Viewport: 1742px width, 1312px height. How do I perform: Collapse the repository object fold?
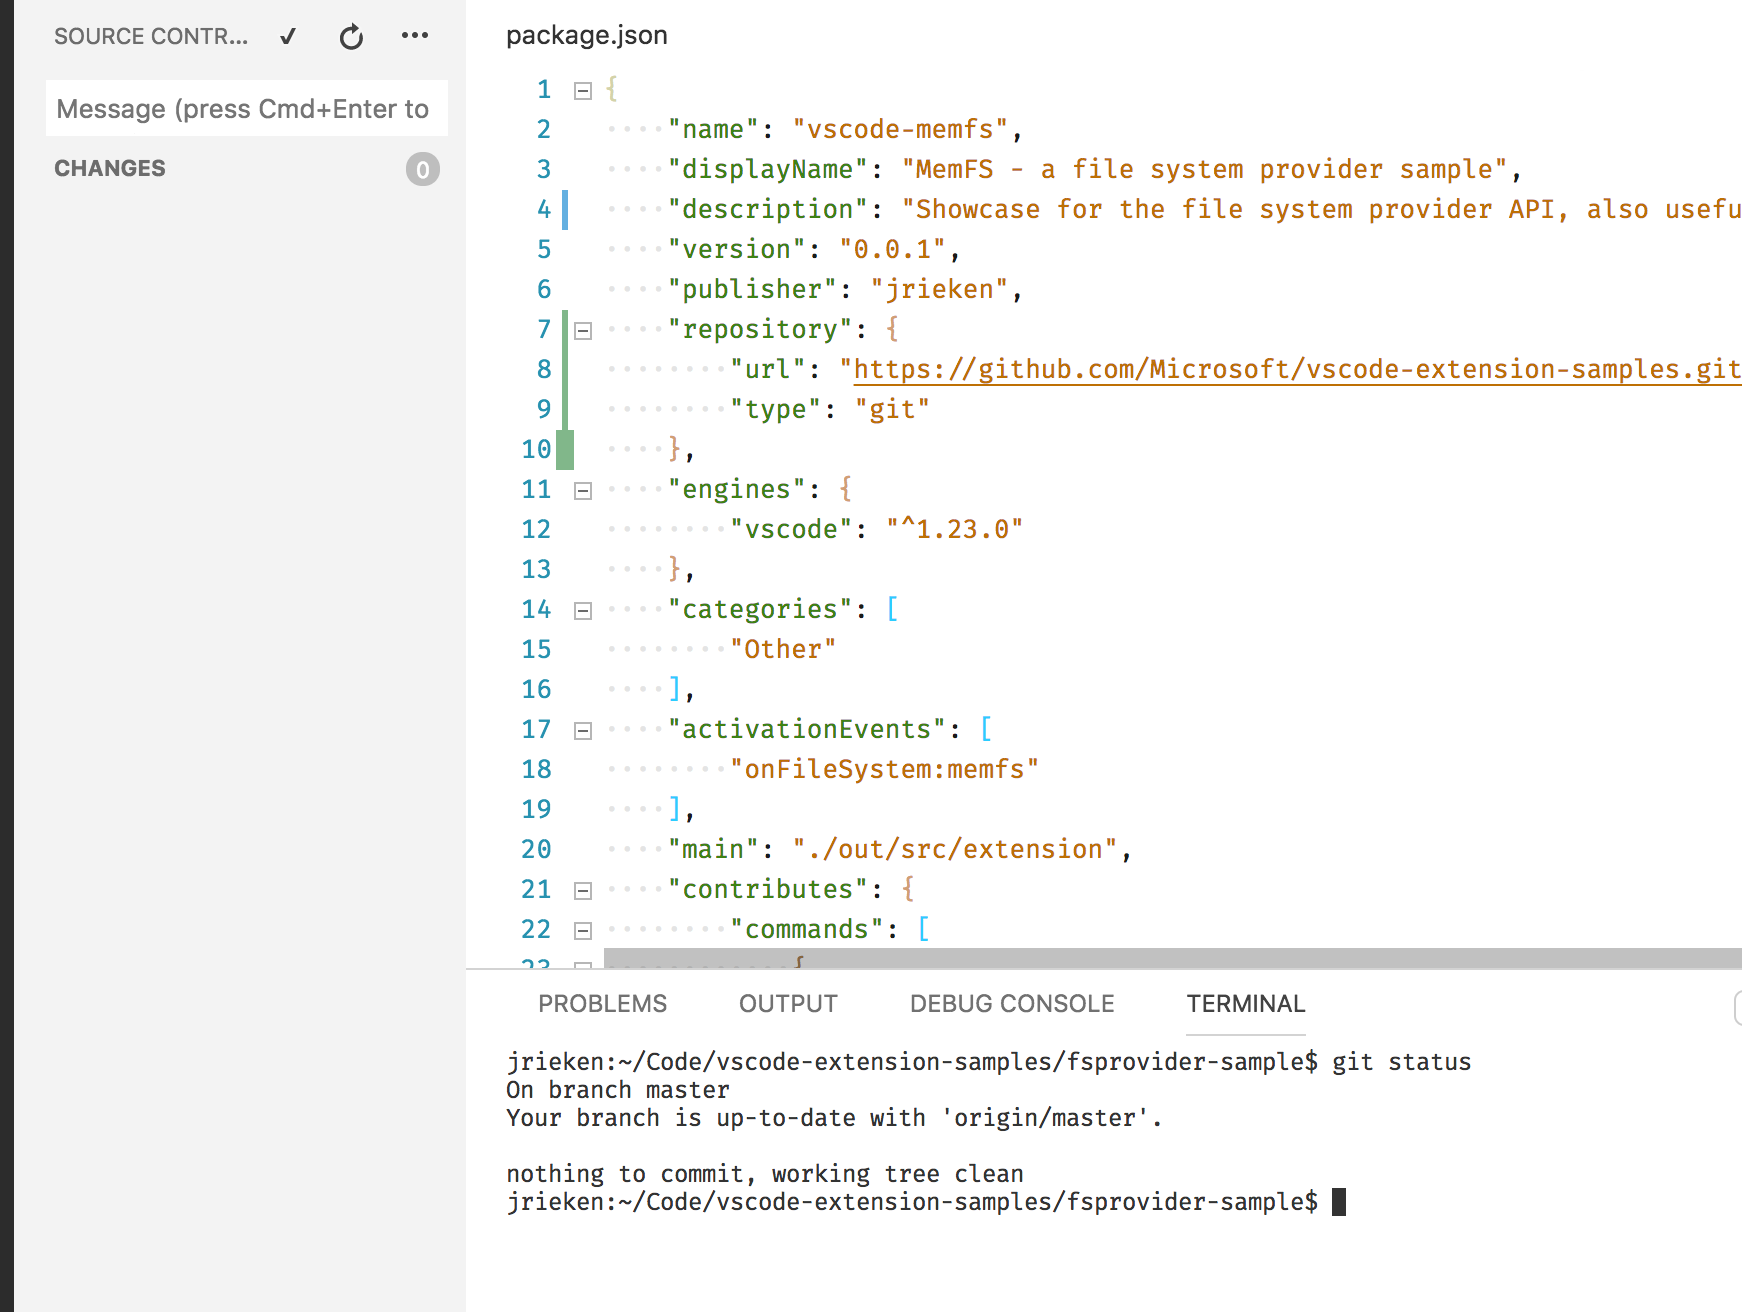(x=581, y=329)
